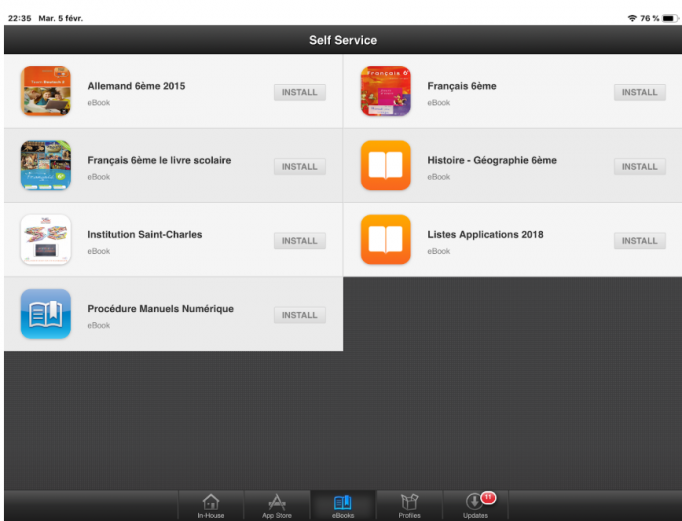Open the Allemand 6ème 2015 book cover icon

[x=46, y=91]
